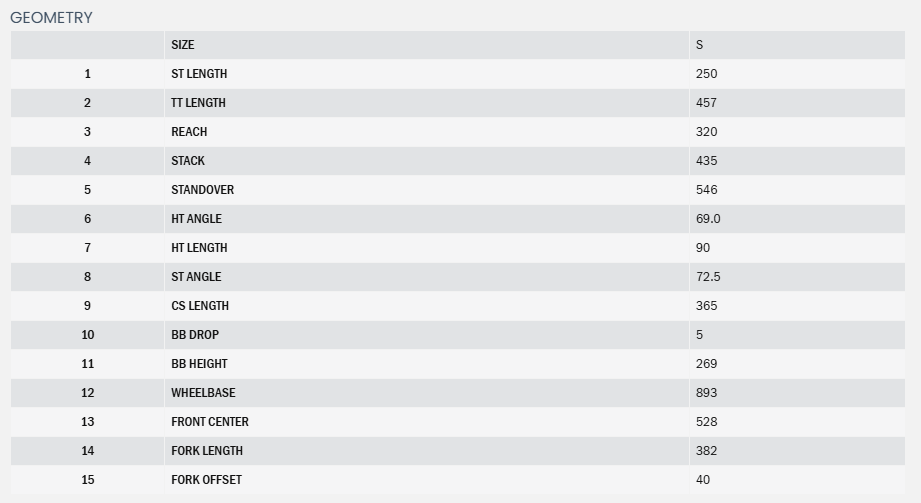Click the REACH row label
Viewport: 921px width, 503px height.
point(189,132)
